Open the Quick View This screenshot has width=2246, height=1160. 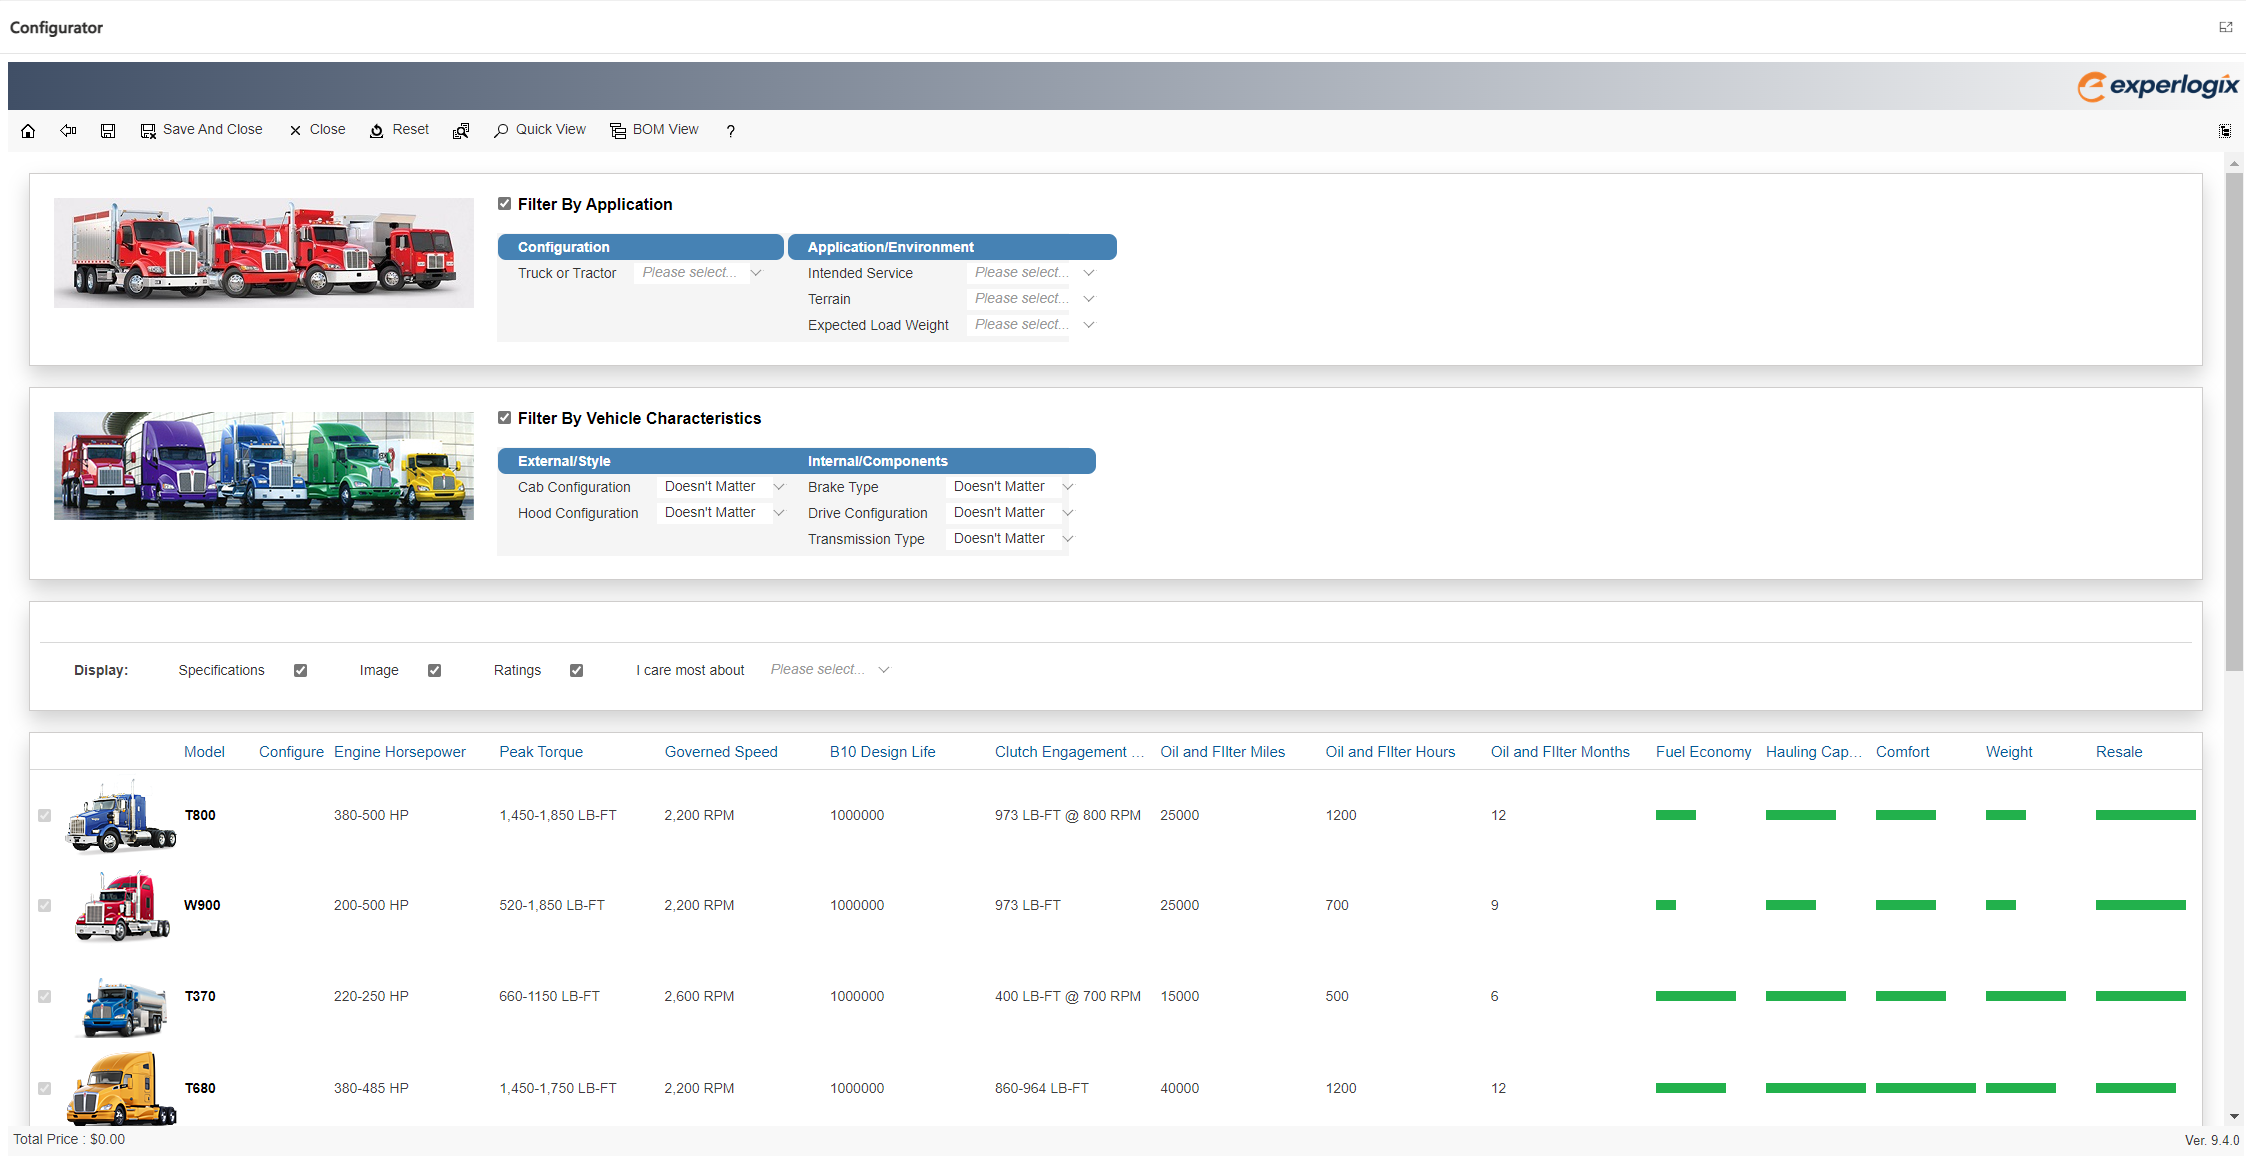coord(540,130)
